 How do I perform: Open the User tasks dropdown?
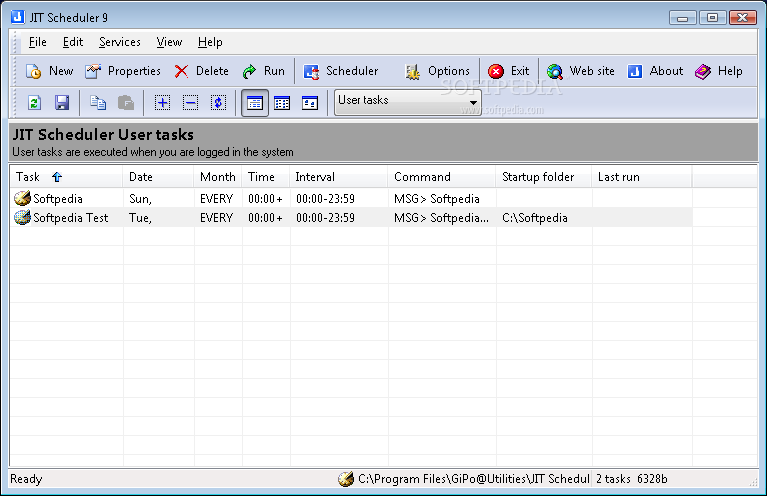pyautogui.click(x=407, y=102)
